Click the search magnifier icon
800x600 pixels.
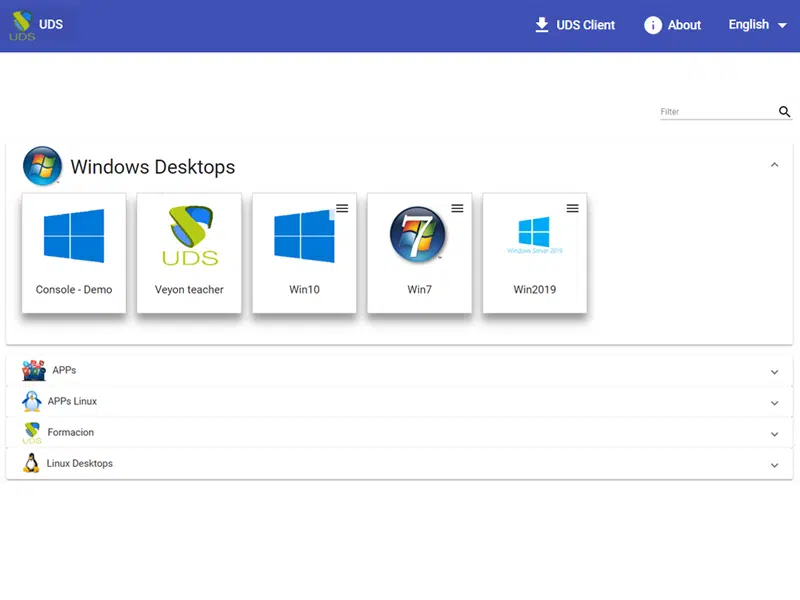click(784, 111)
